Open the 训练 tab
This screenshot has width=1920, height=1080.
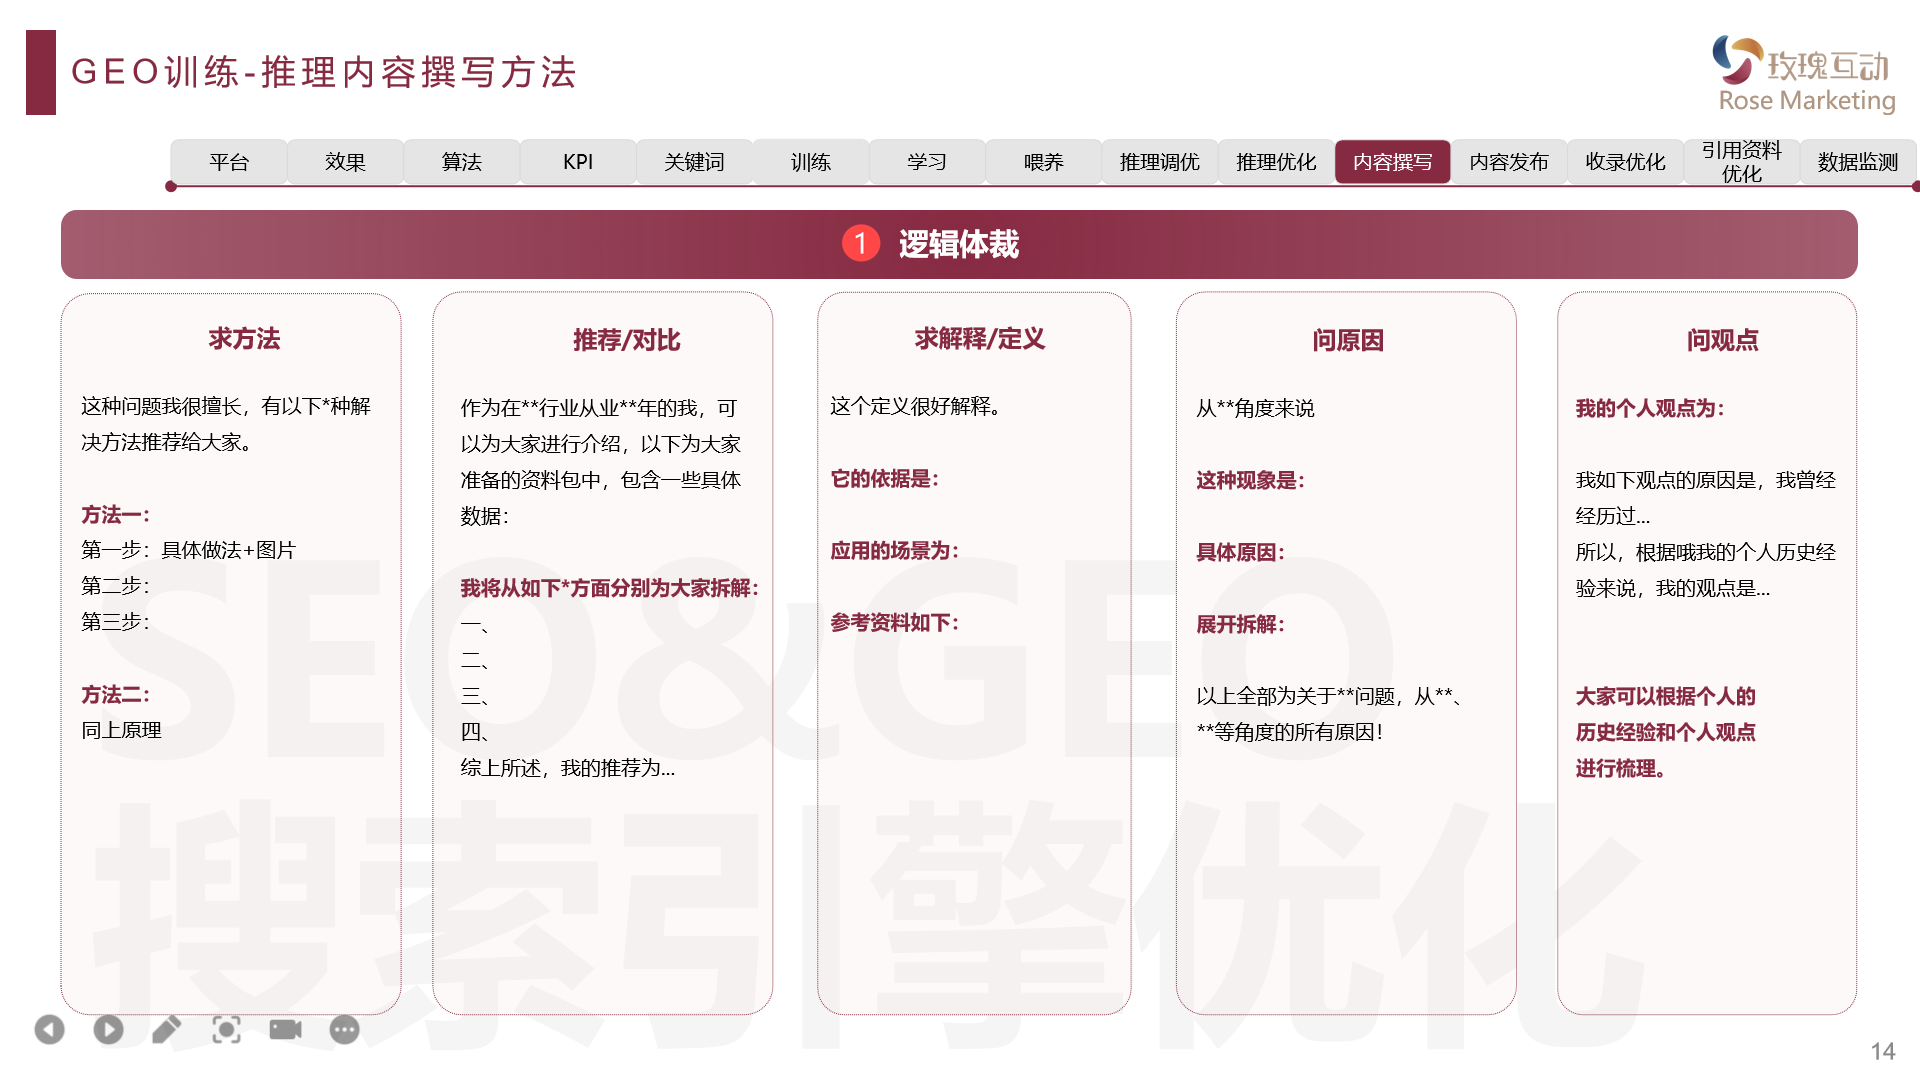tap(811, 162)
